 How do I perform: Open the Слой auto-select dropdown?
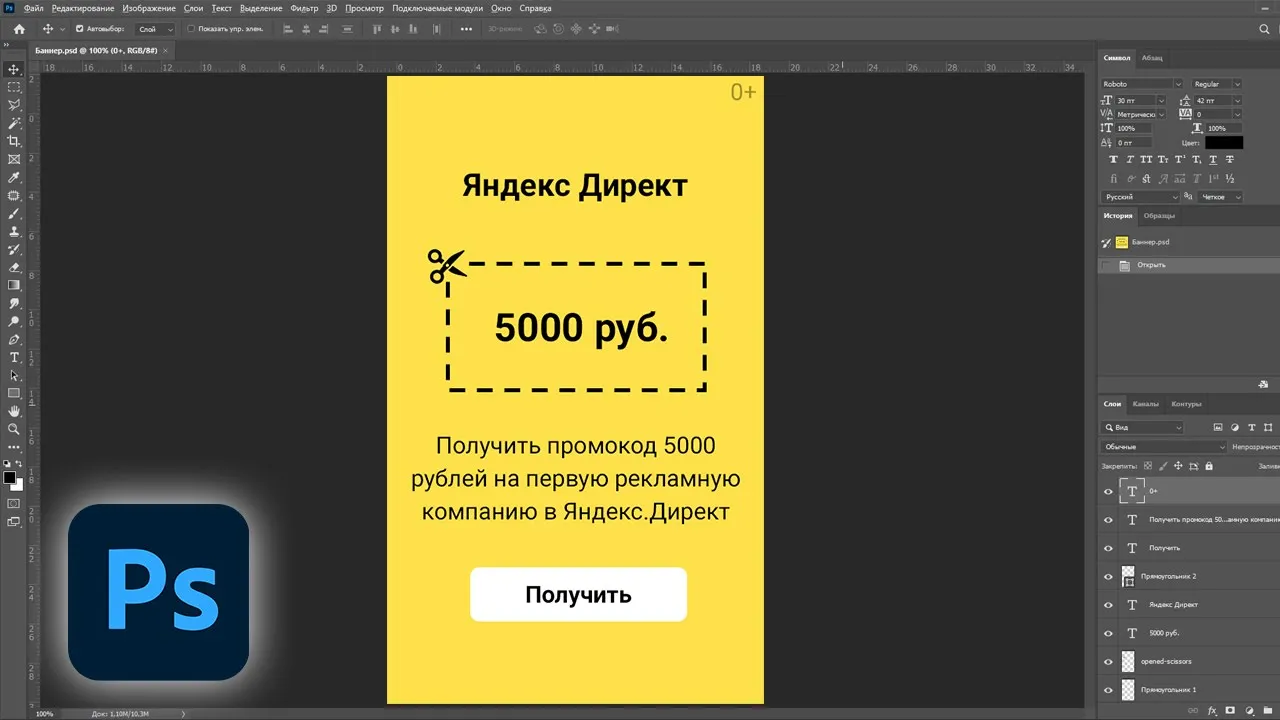click(x=155, y=29)
